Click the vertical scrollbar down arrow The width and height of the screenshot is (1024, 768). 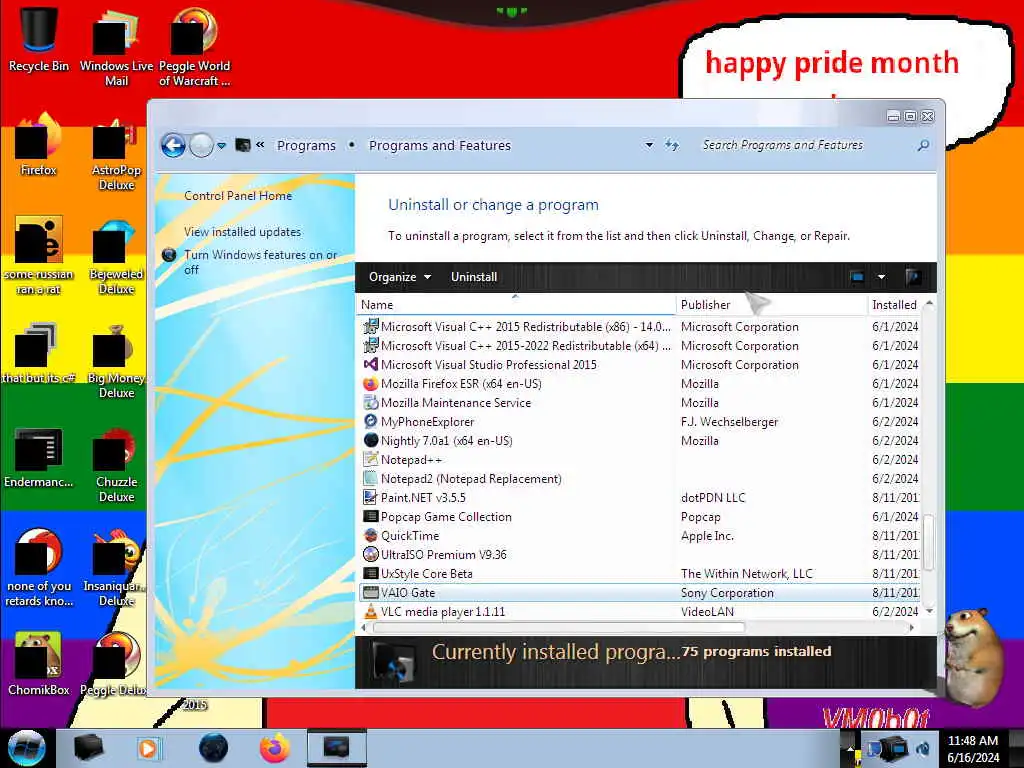point(929,611)
